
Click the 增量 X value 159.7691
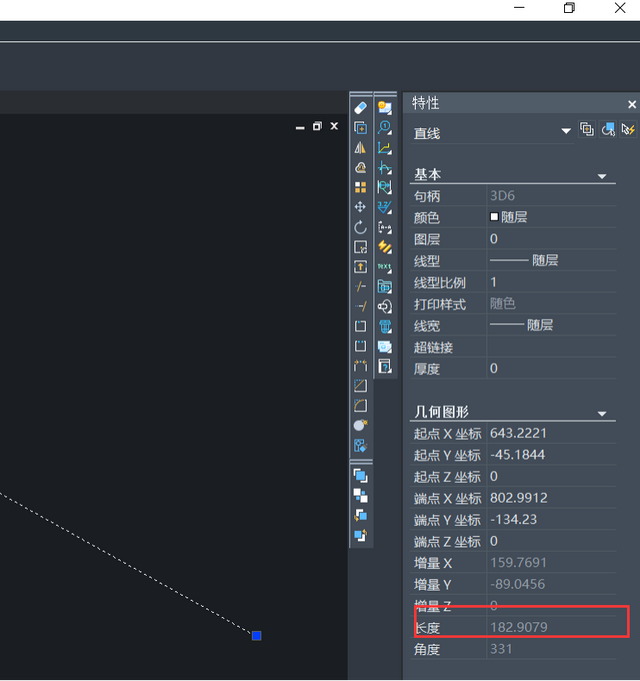(551, 563)
